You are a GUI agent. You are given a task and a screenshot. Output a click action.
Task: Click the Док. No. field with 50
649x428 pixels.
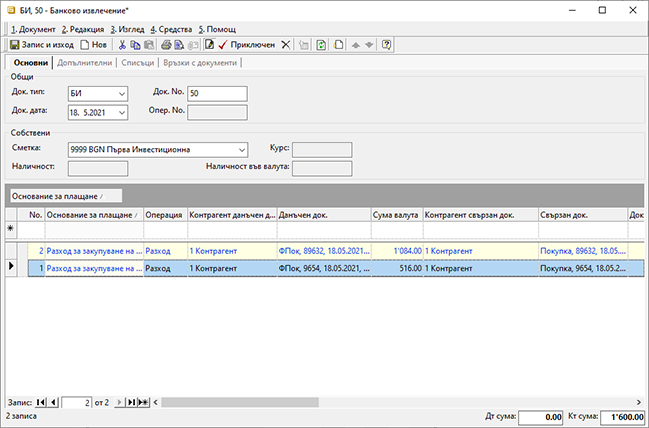(x=217, y=94)
